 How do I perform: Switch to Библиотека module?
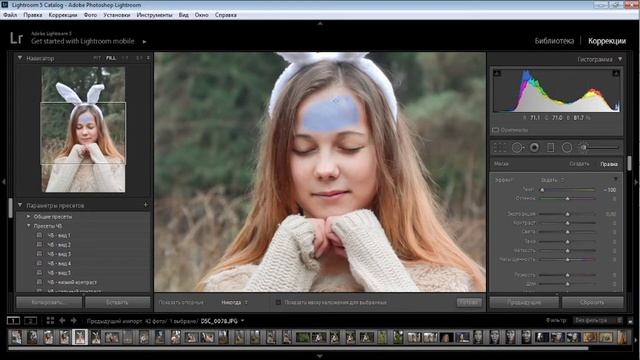[554, 41]
